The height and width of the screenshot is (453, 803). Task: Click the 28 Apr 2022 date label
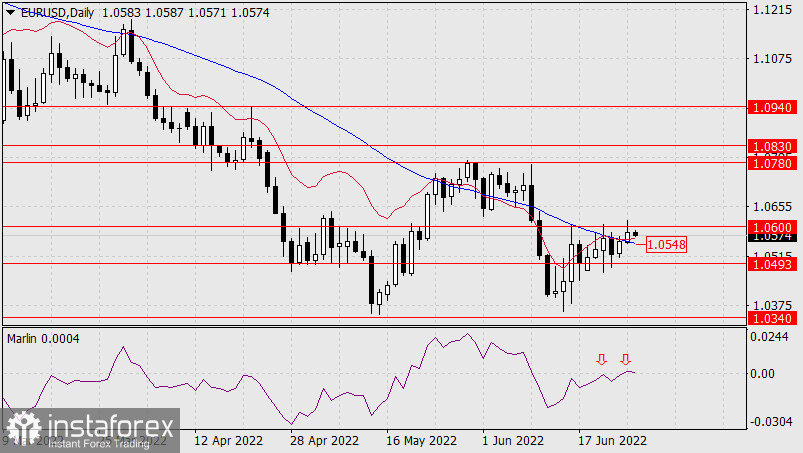325,440
